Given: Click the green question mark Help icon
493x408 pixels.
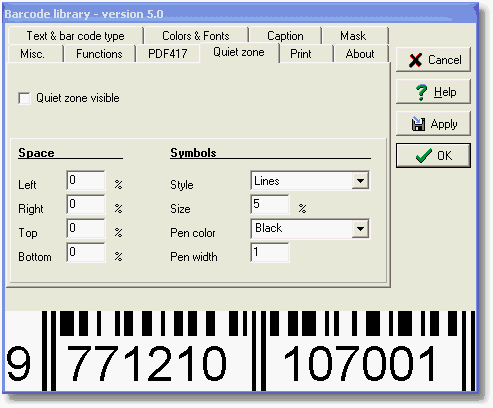Looking at the screenshot, I should click(421, 92).
